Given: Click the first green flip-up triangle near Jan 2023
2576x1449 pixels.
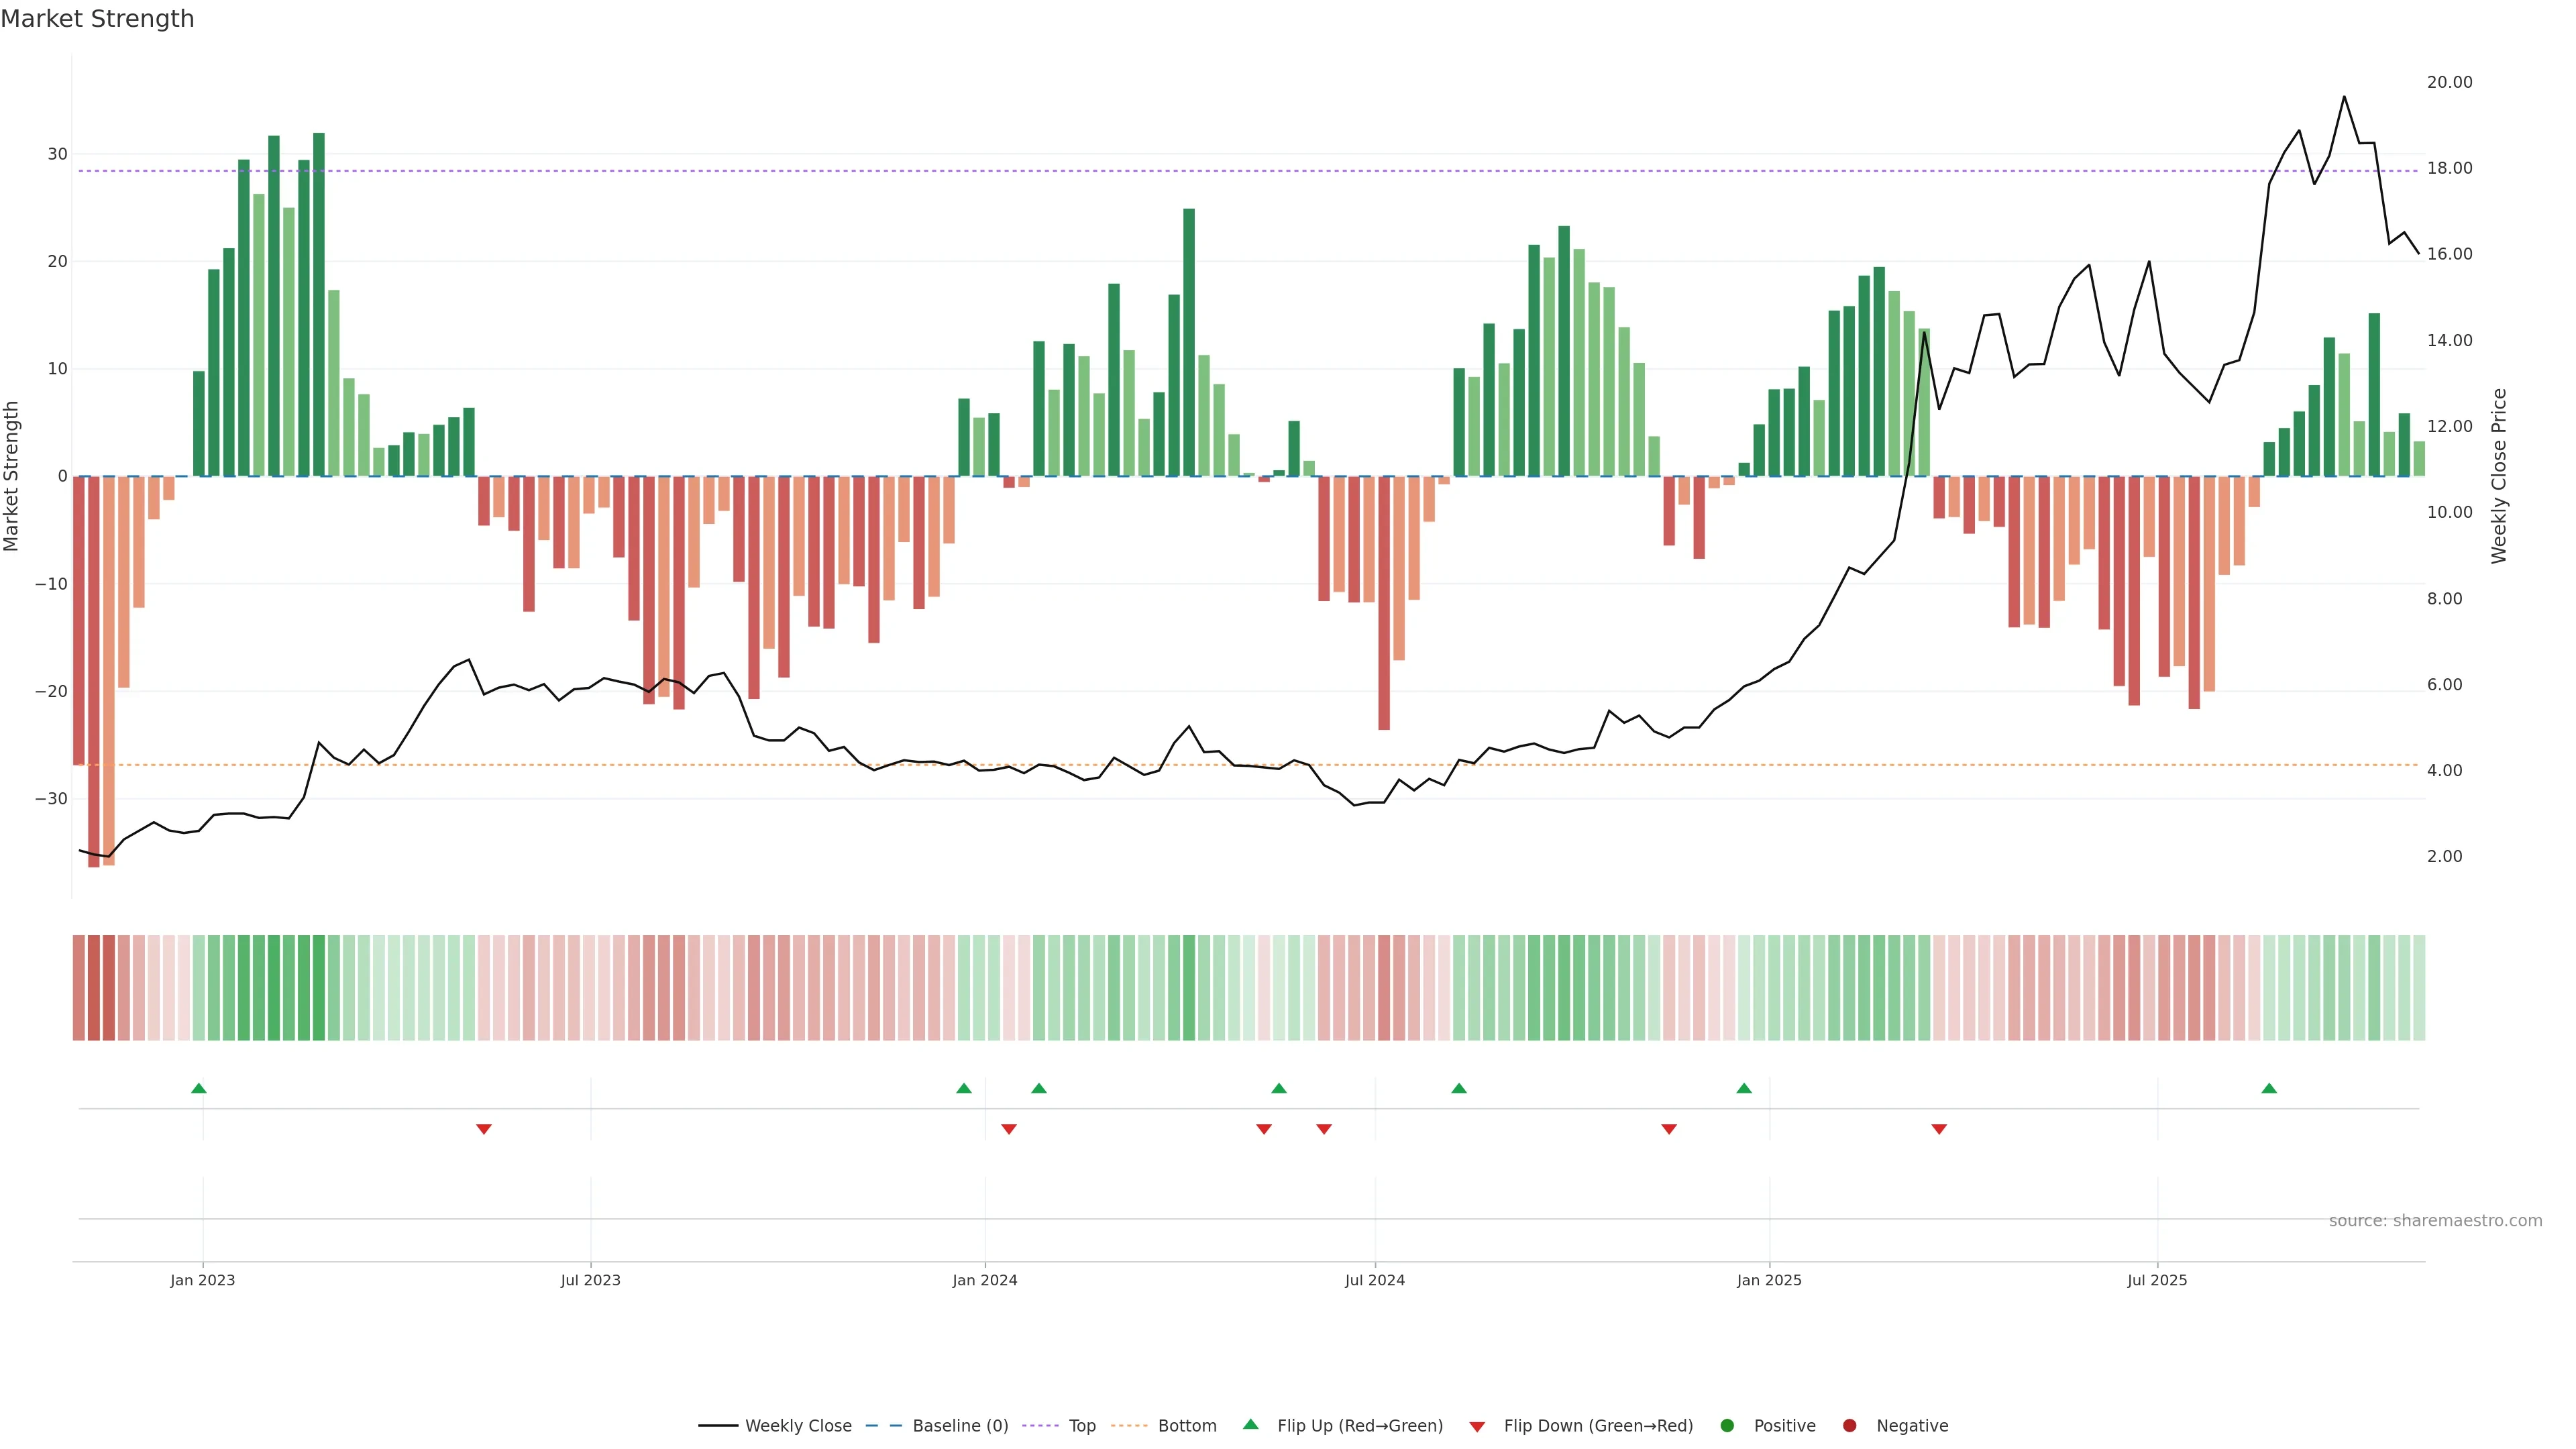Looking at the screenshot, I should 199,1088.
